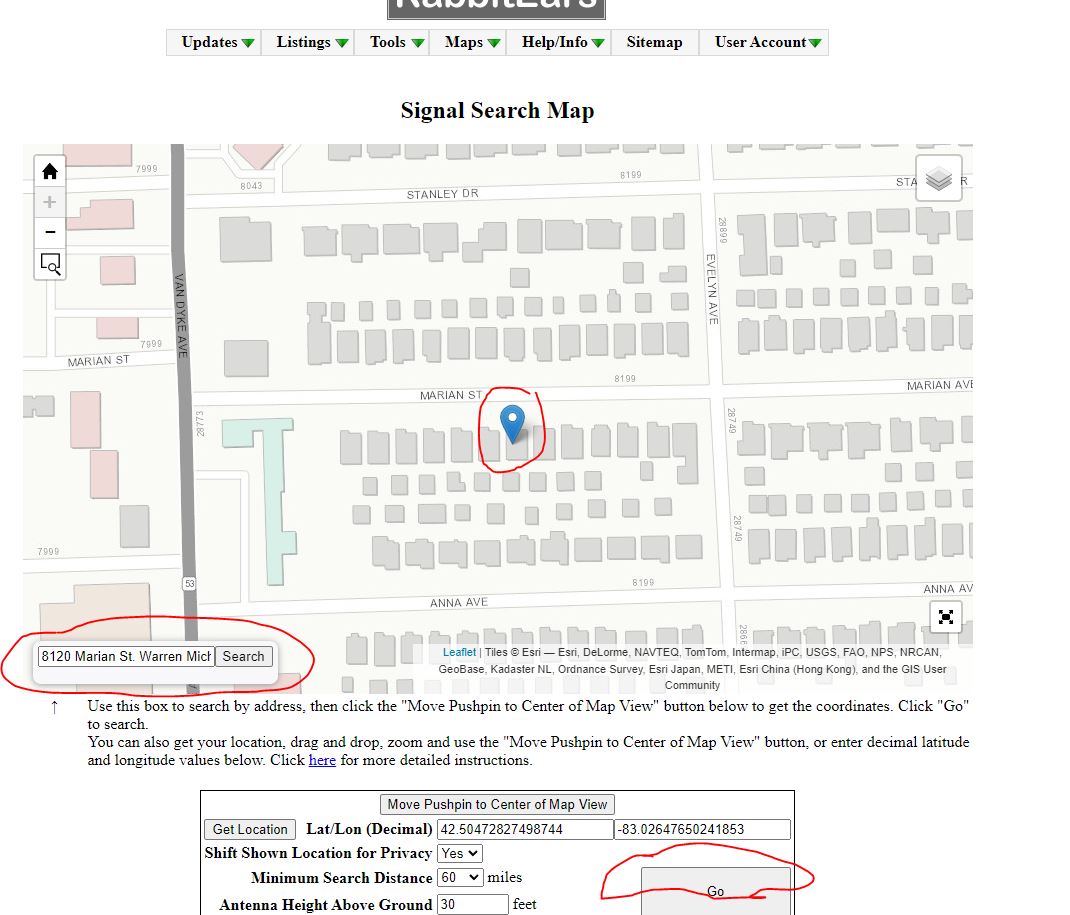1070x915 pixels.
Task: Click the blue location pushpin marker
Action: coord(512,423)
